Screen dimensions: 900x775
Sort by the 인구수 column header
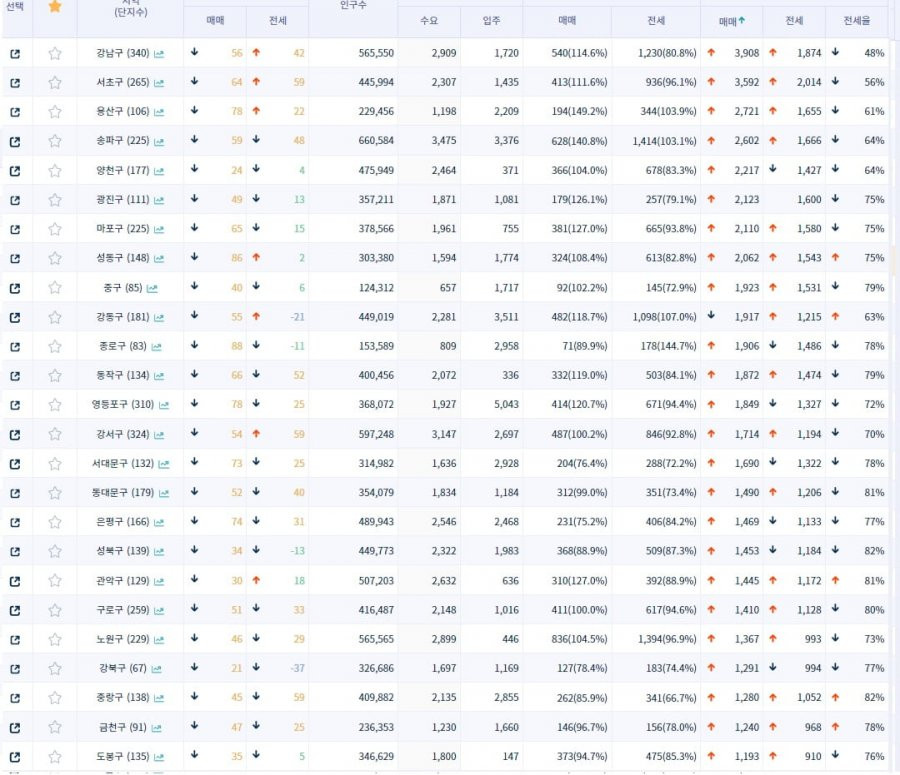coord(353,5)
